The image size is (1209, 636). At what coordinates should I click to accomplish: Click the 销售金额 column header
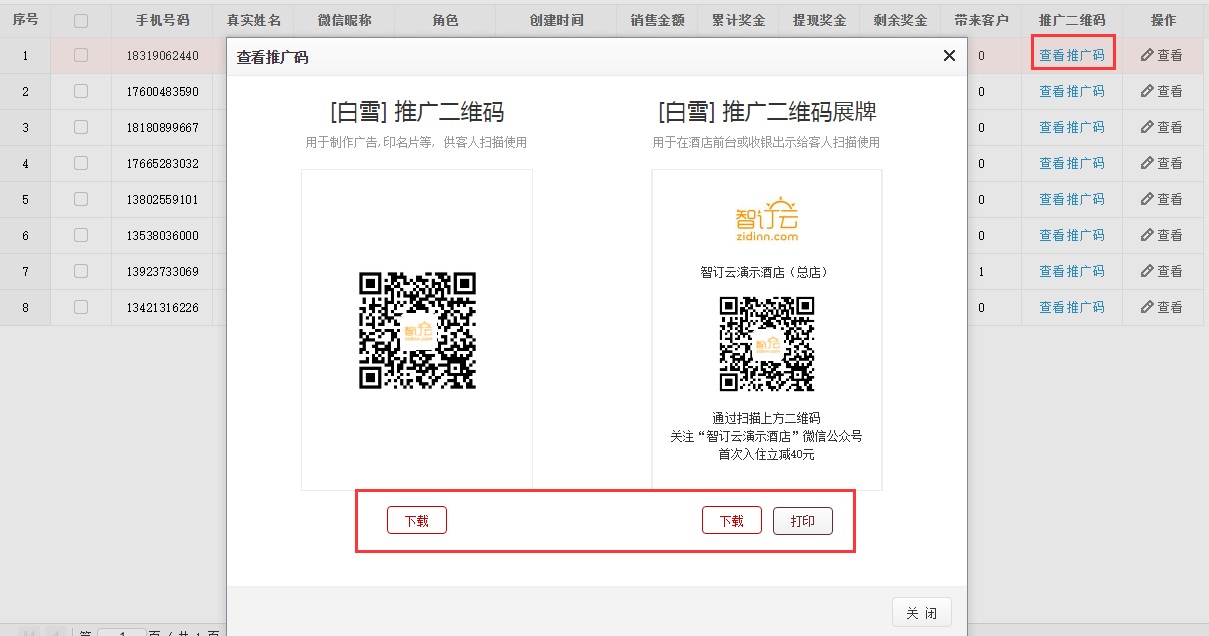[x=657, y=20]
